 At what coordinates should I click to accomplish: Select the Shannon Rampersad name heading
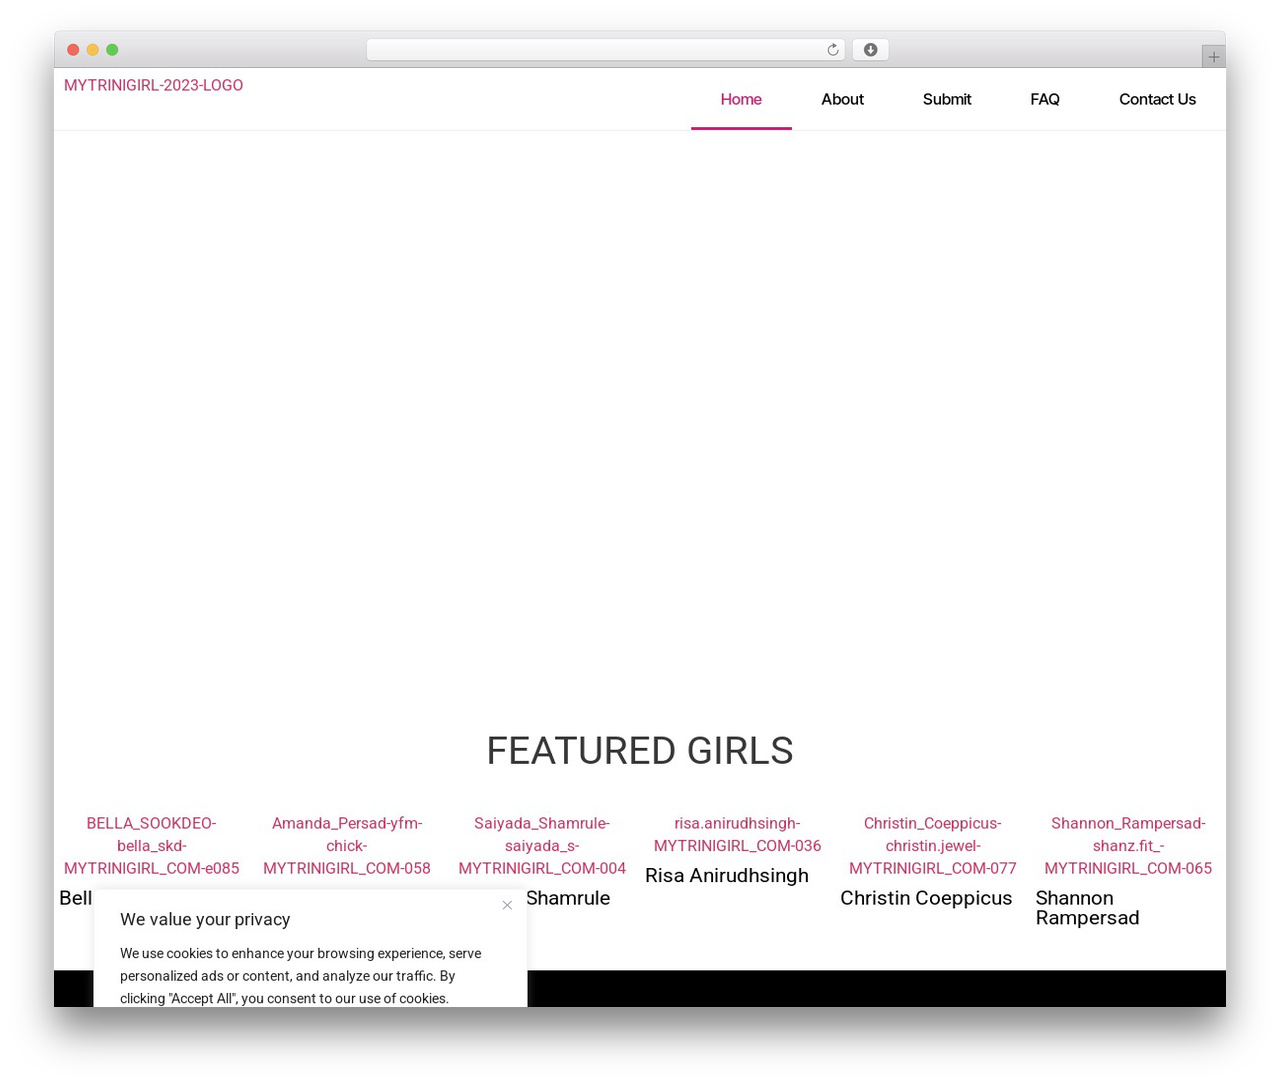1088,908
